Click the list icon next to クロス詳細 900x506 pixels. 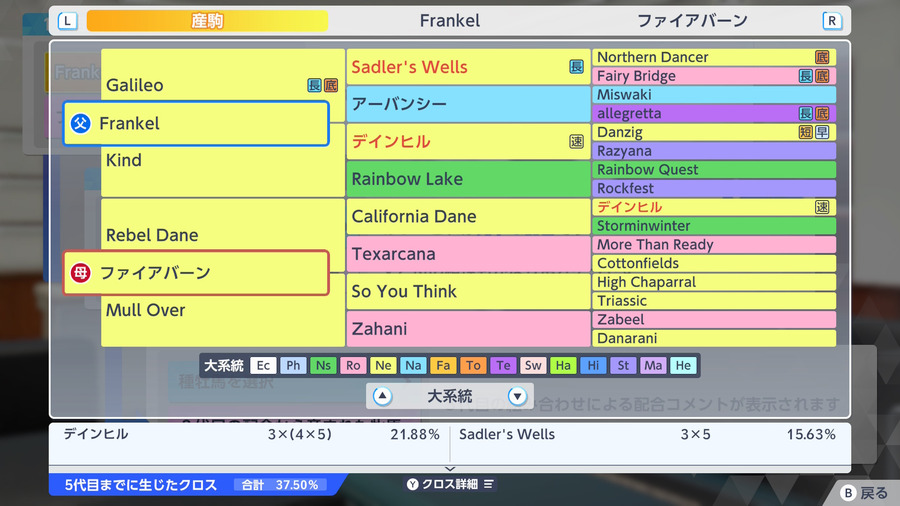pos(488,484)
